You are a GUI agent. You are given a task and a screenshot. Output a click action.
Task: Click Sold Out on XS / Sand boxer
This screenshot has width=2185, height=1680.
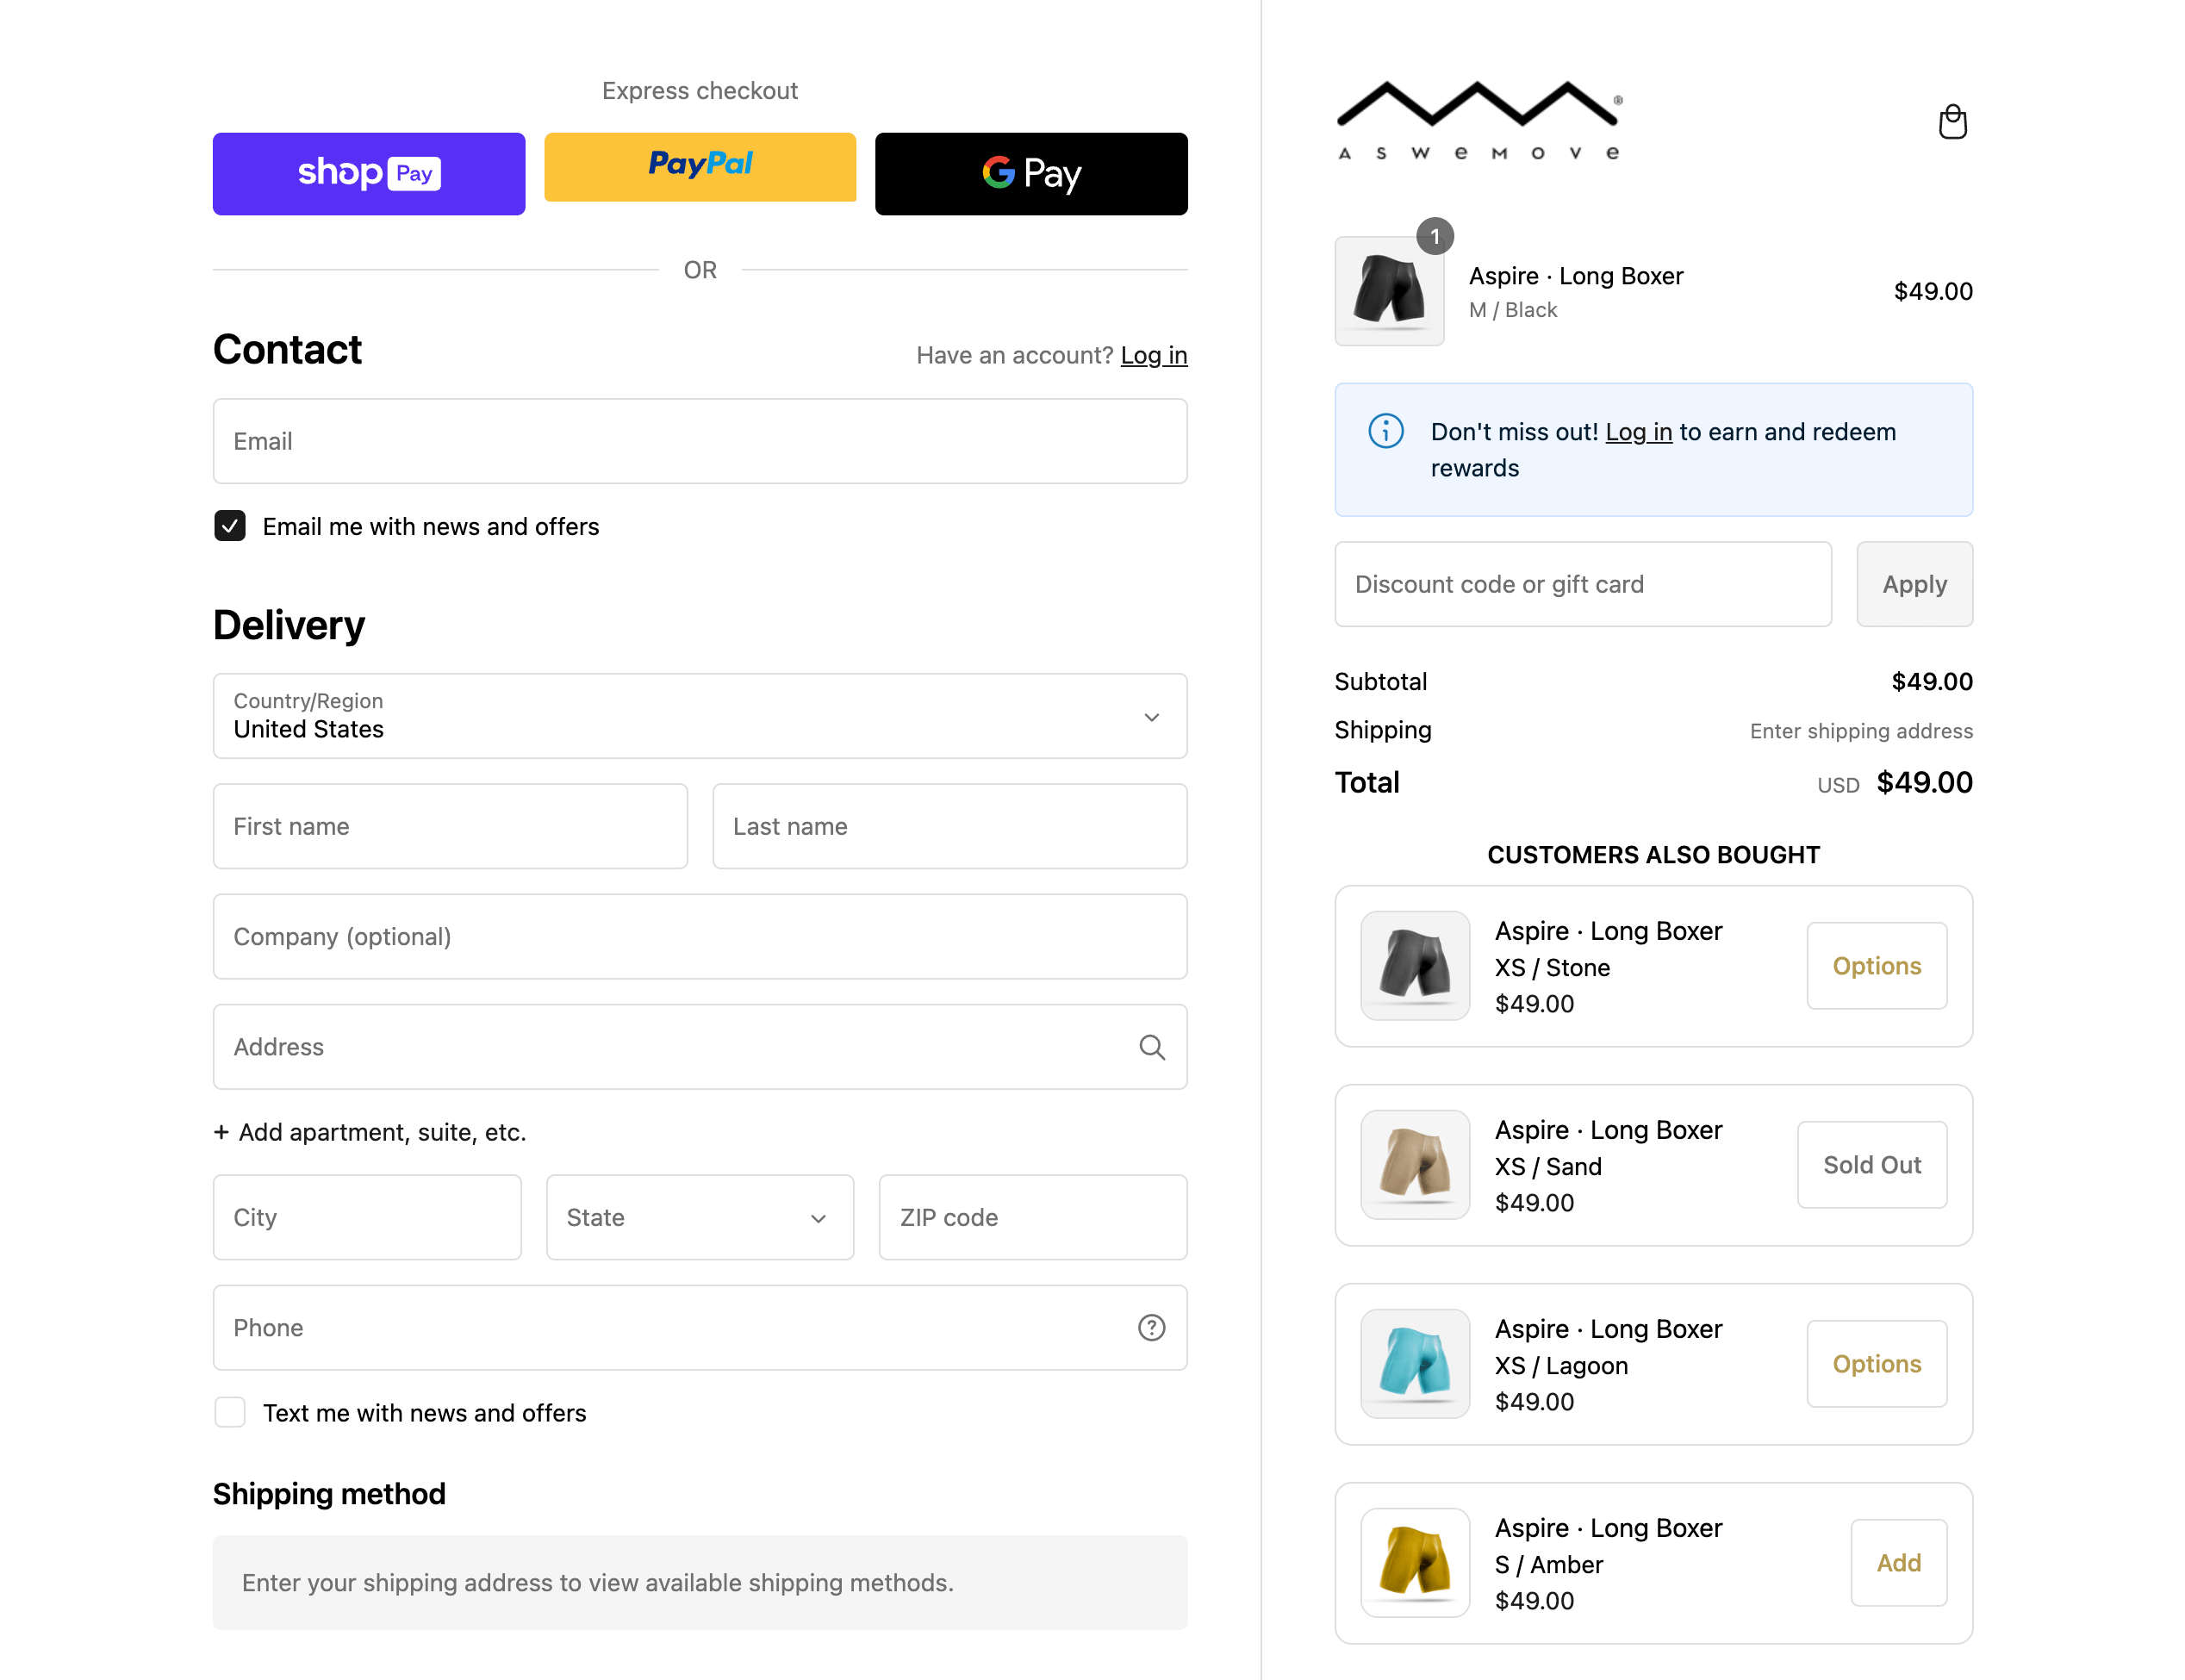(1871, 1165)
